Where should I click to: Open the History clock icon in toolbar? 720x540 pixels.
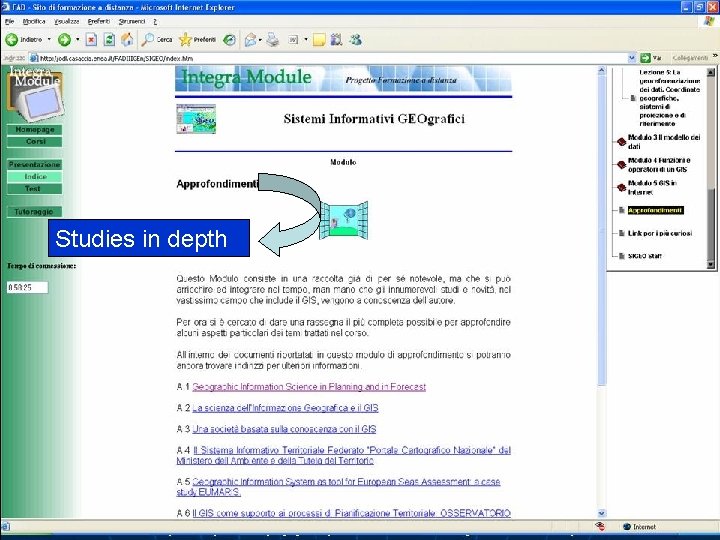229,40
